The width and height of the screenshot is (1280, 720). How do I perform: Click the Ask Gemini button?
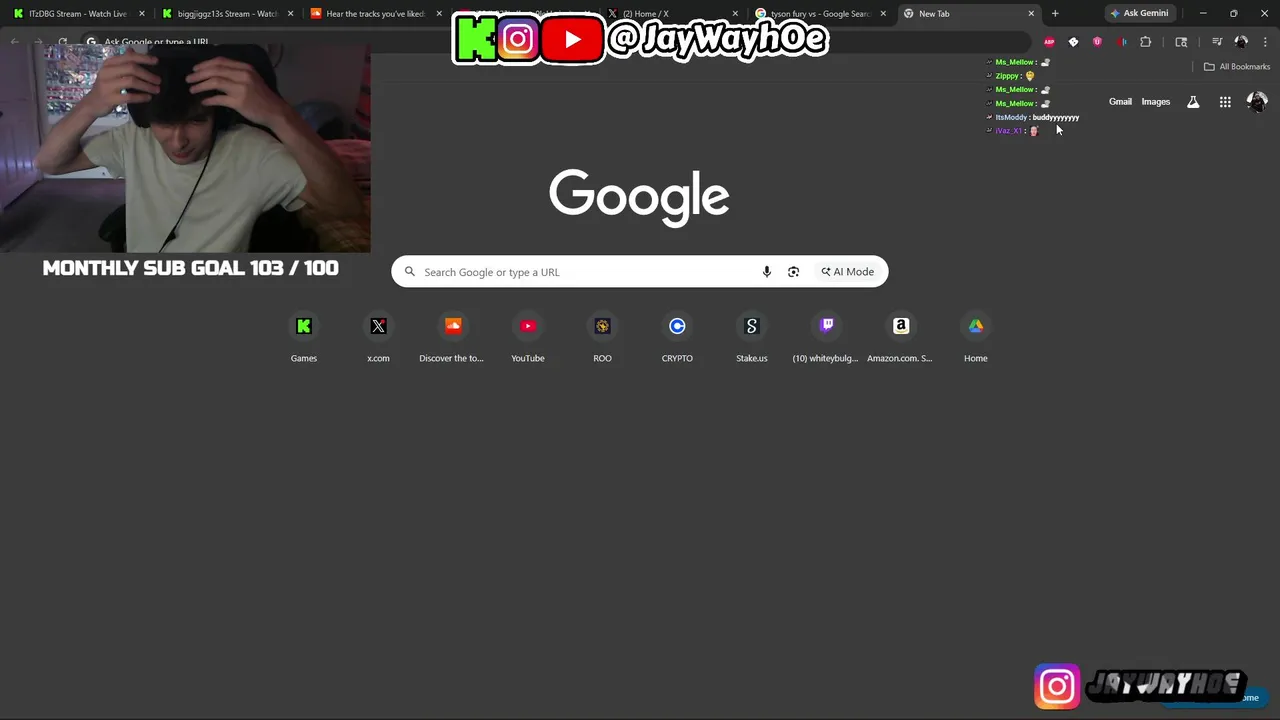click(1139, 14)
